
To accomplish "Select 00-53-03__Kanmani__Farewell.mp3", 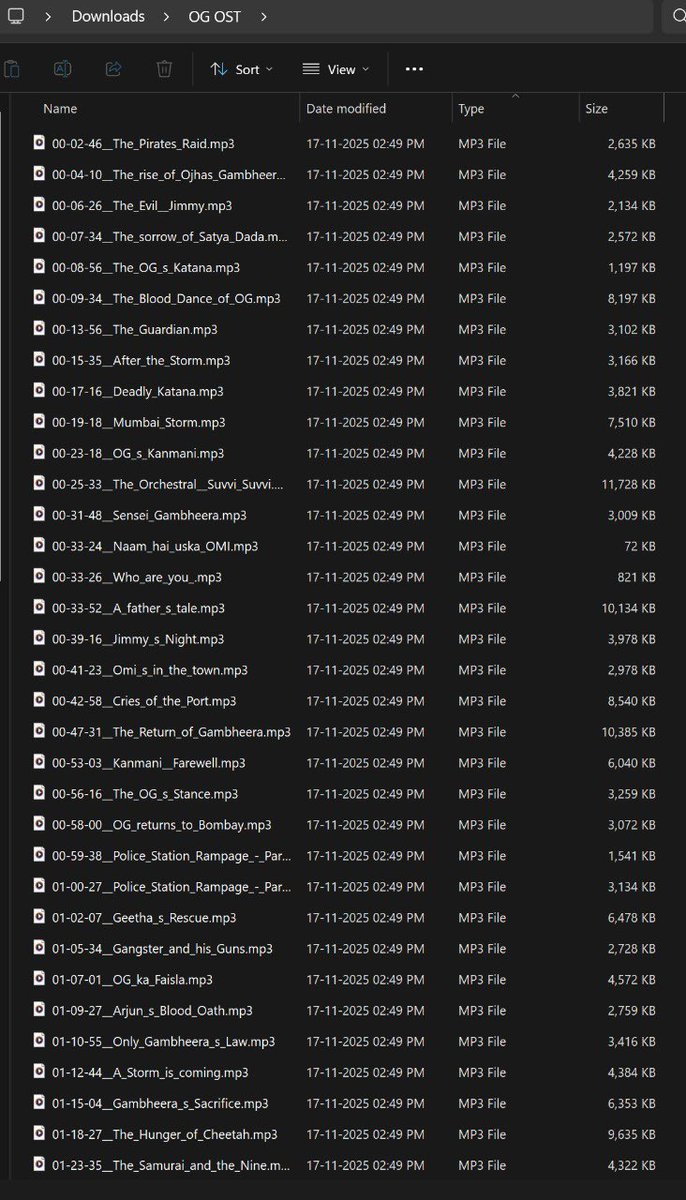I will (149, 763).
